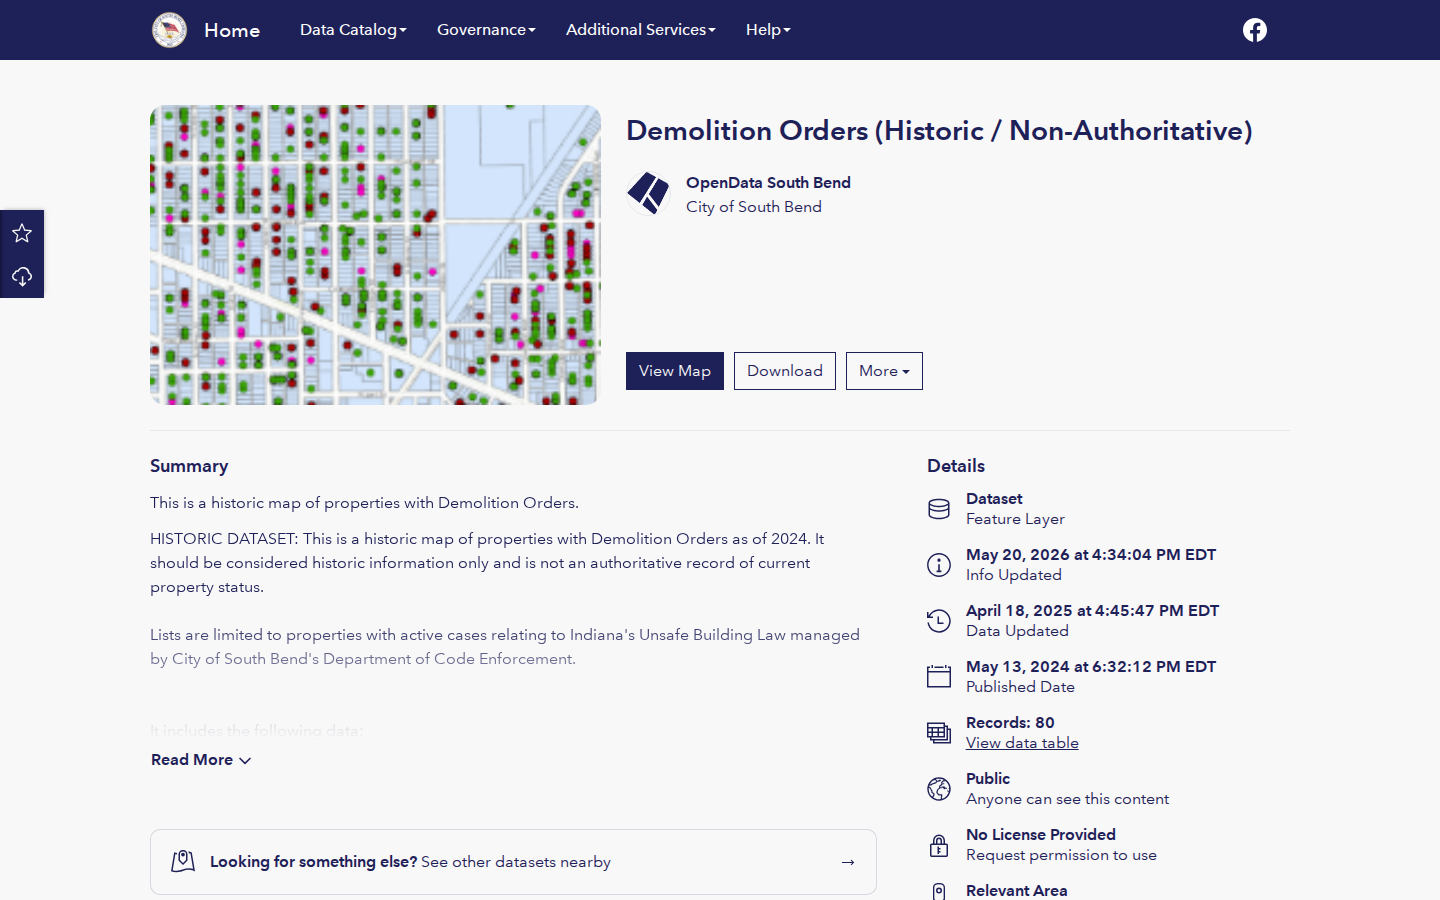Viewport: 1440px width, 900px height.
Task: Click the demolition orders map thumbnail
Action: (x=375, y=255)
